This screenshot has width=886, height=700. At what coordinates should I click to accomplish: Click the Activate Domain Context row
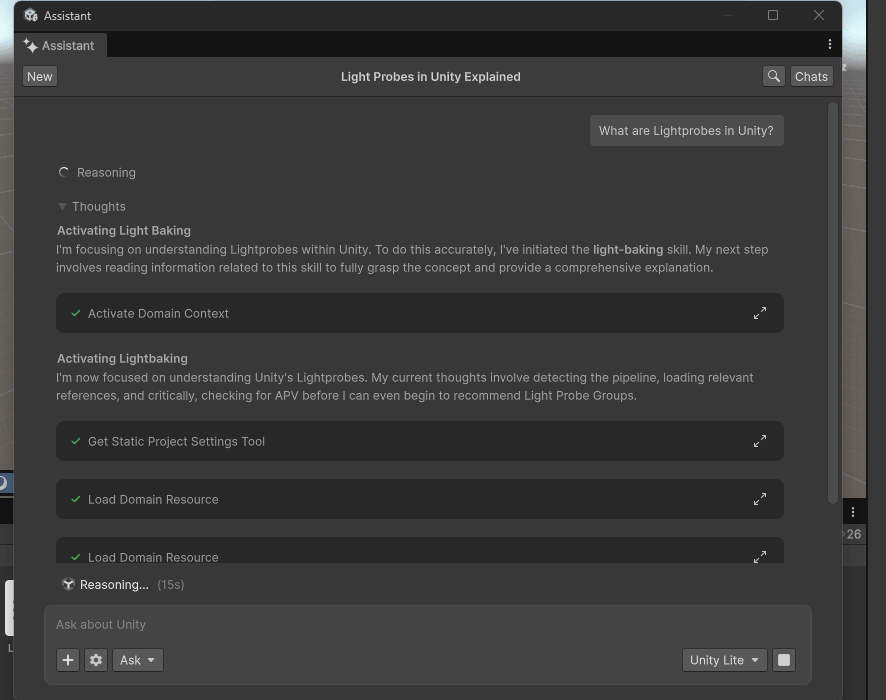pyautogui.click(x=419, y=313)
